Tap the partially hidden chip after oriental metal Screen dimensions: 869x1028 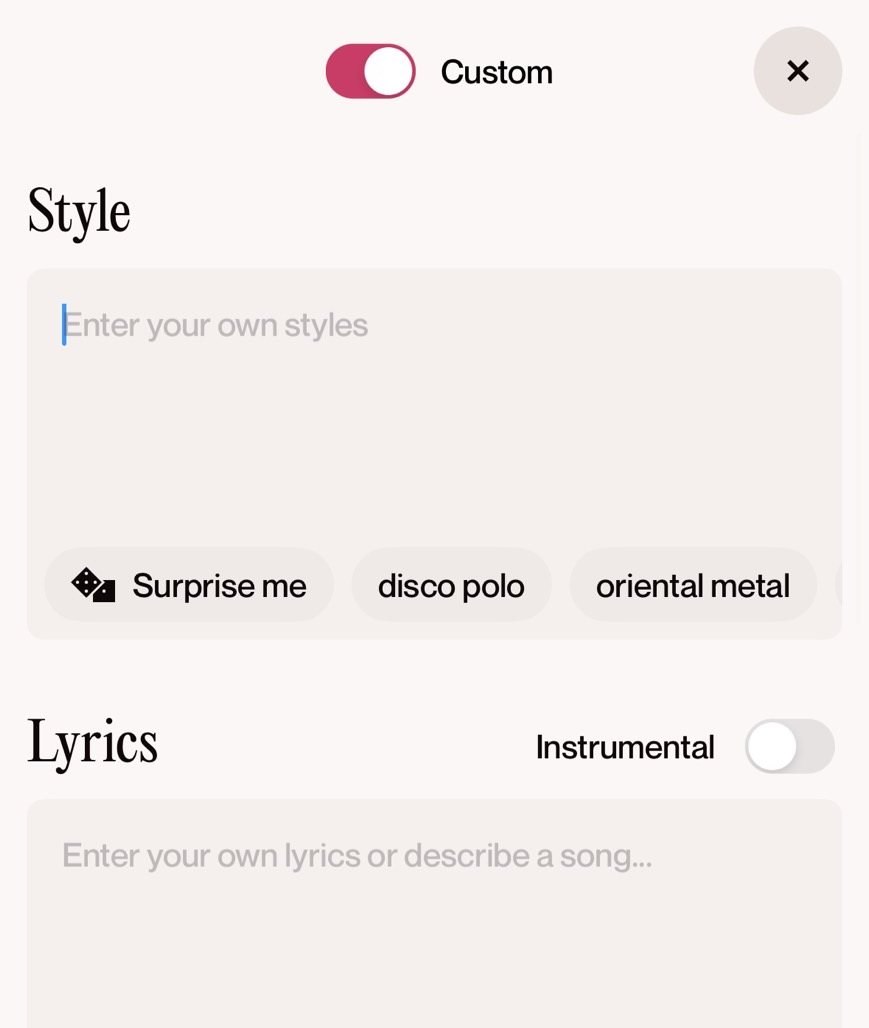point(838,585)
